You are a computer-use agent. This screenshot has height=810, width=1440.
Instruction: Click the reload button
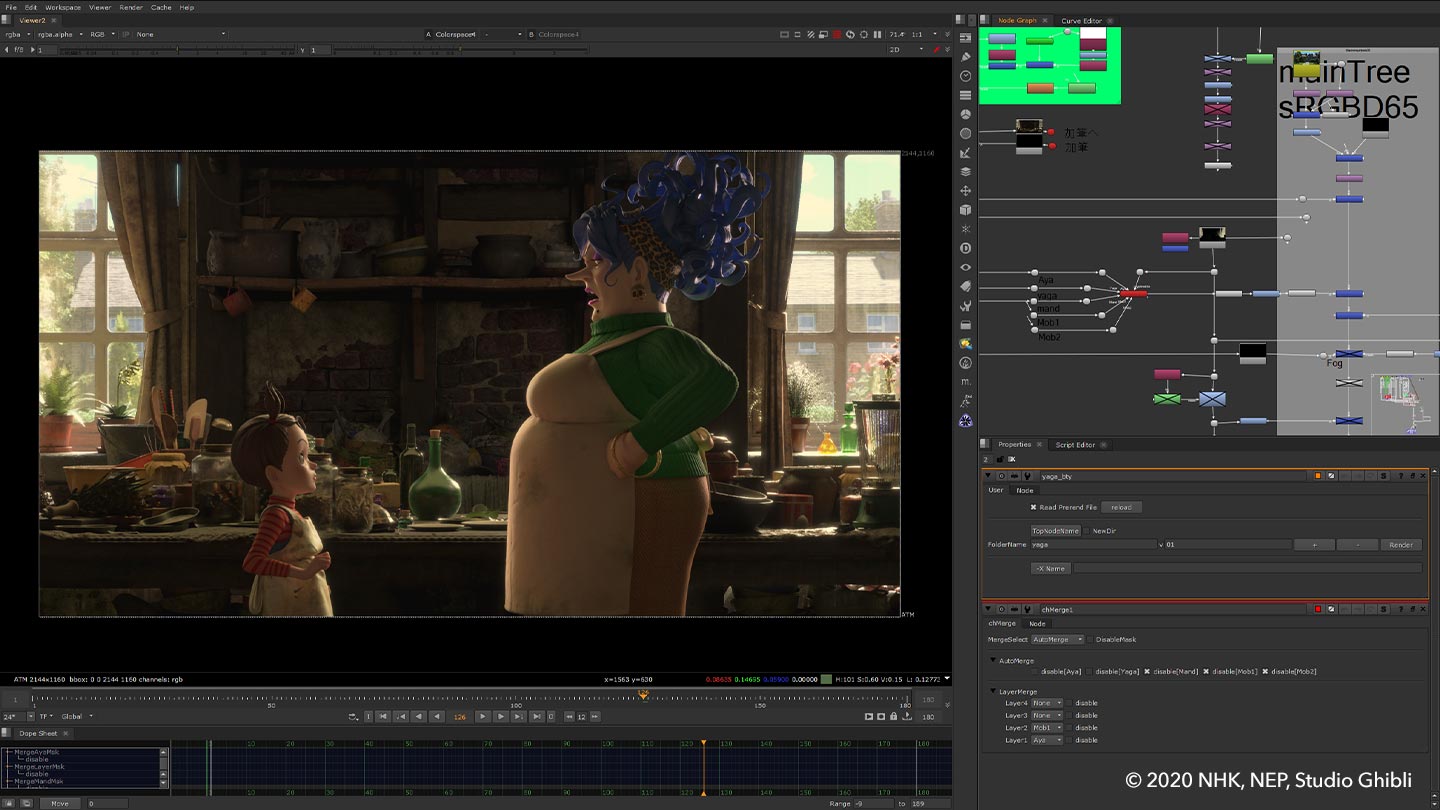pyautogui.click(x=1120, y=507)
